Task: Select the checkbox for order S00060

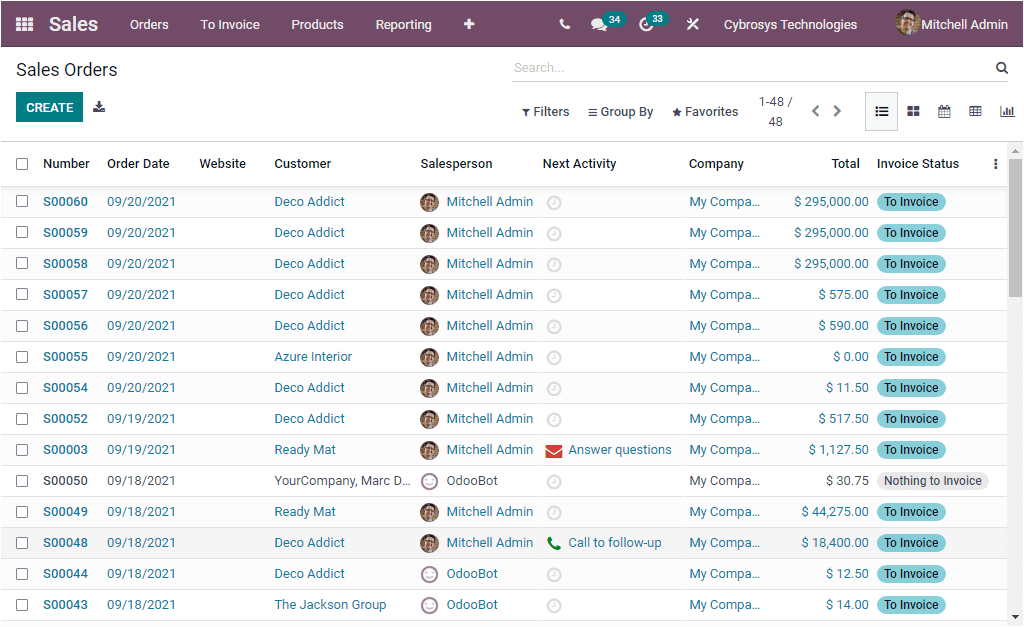Action: [x=22, y=201]
